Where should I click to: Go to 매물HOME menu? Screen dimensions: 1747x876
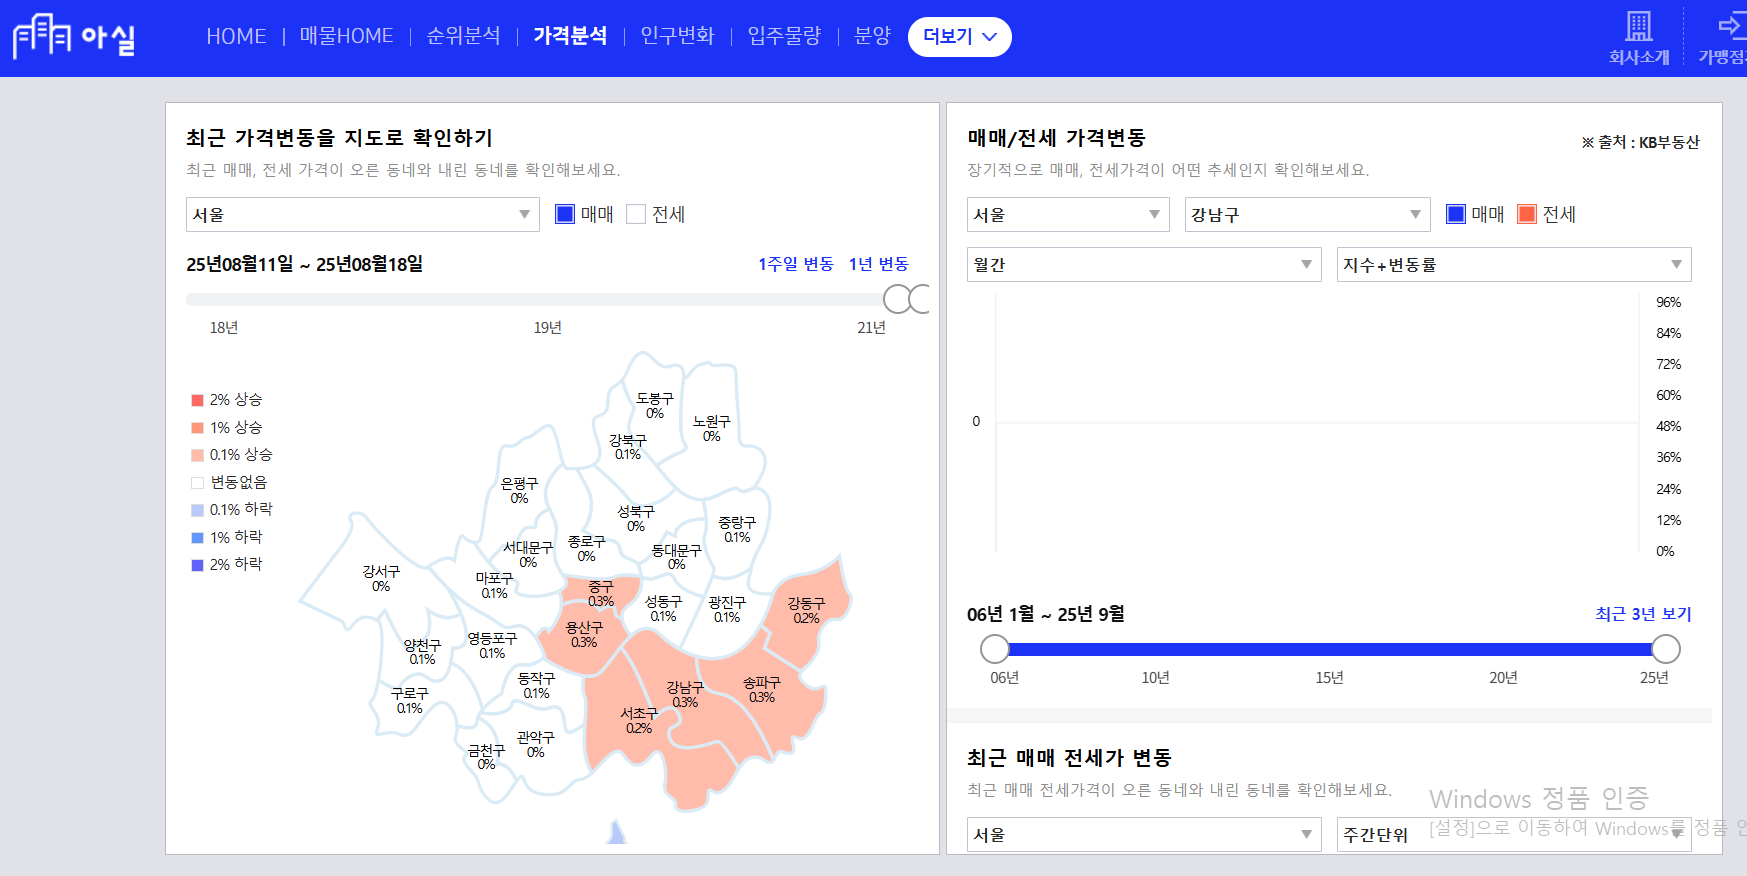tap(346, 36)
